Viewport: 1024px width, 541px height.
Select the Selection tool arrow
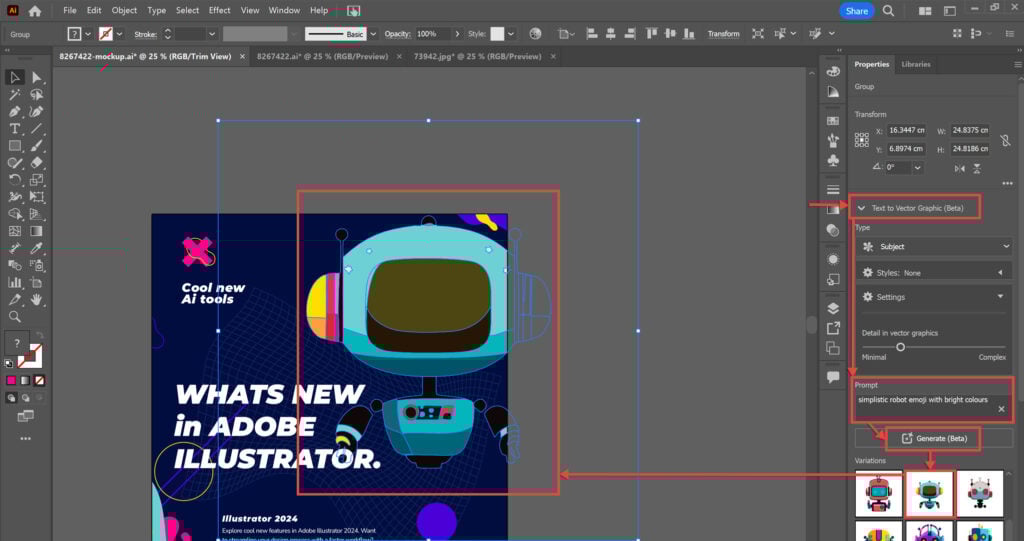click(x=14, y=78)
